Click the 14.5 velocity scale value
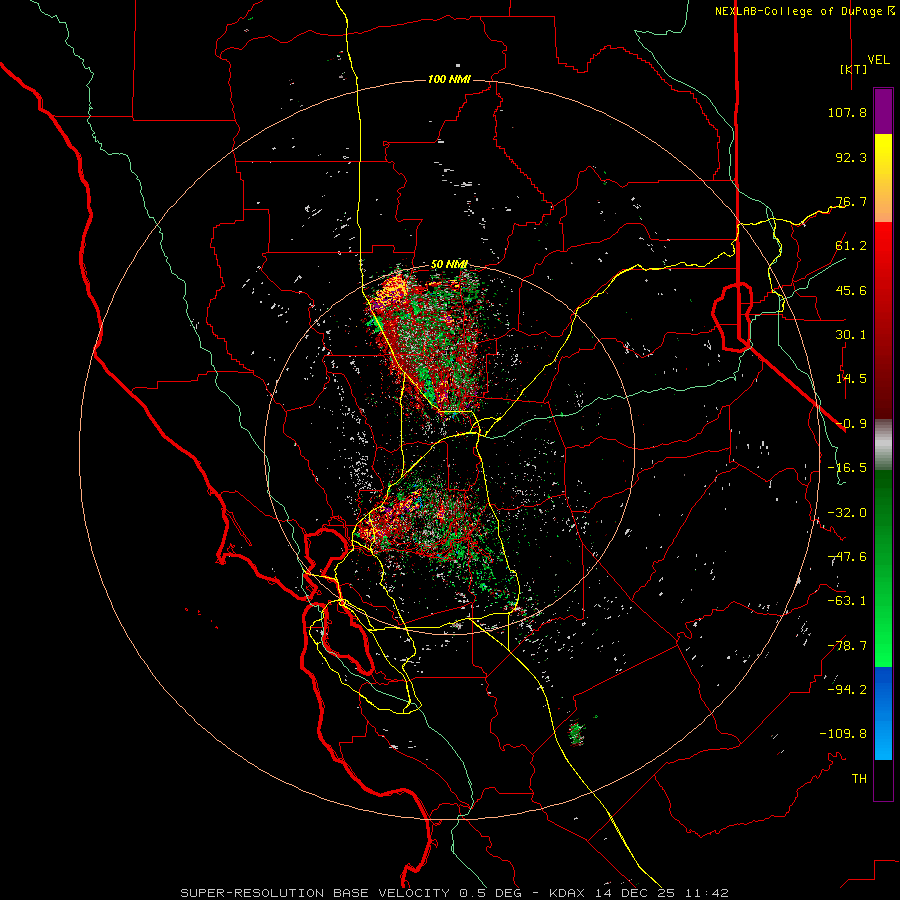900x900 pixels. point(851,379)
